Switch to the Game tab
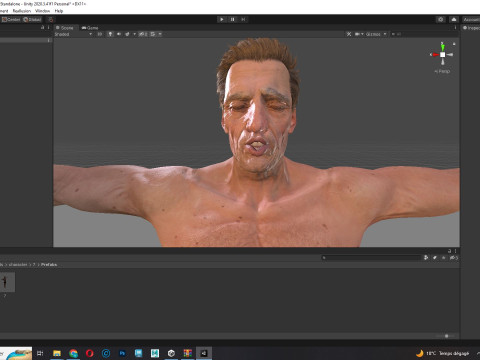Screen dimensions: 480x360 [90, 28]
